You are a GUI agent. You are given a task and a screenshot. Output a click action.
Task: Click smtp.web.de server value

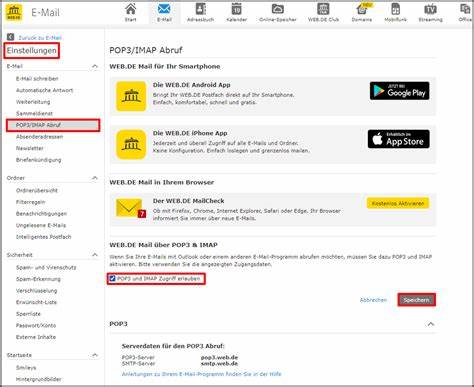coord(219,363)
